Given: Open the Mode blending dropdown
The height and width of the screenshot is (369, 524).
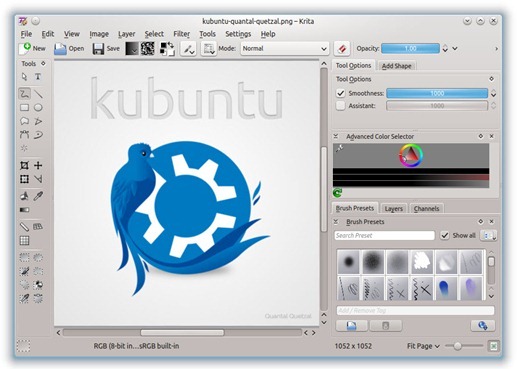Looking at the screenshot, I should click(x=284, y=48).
